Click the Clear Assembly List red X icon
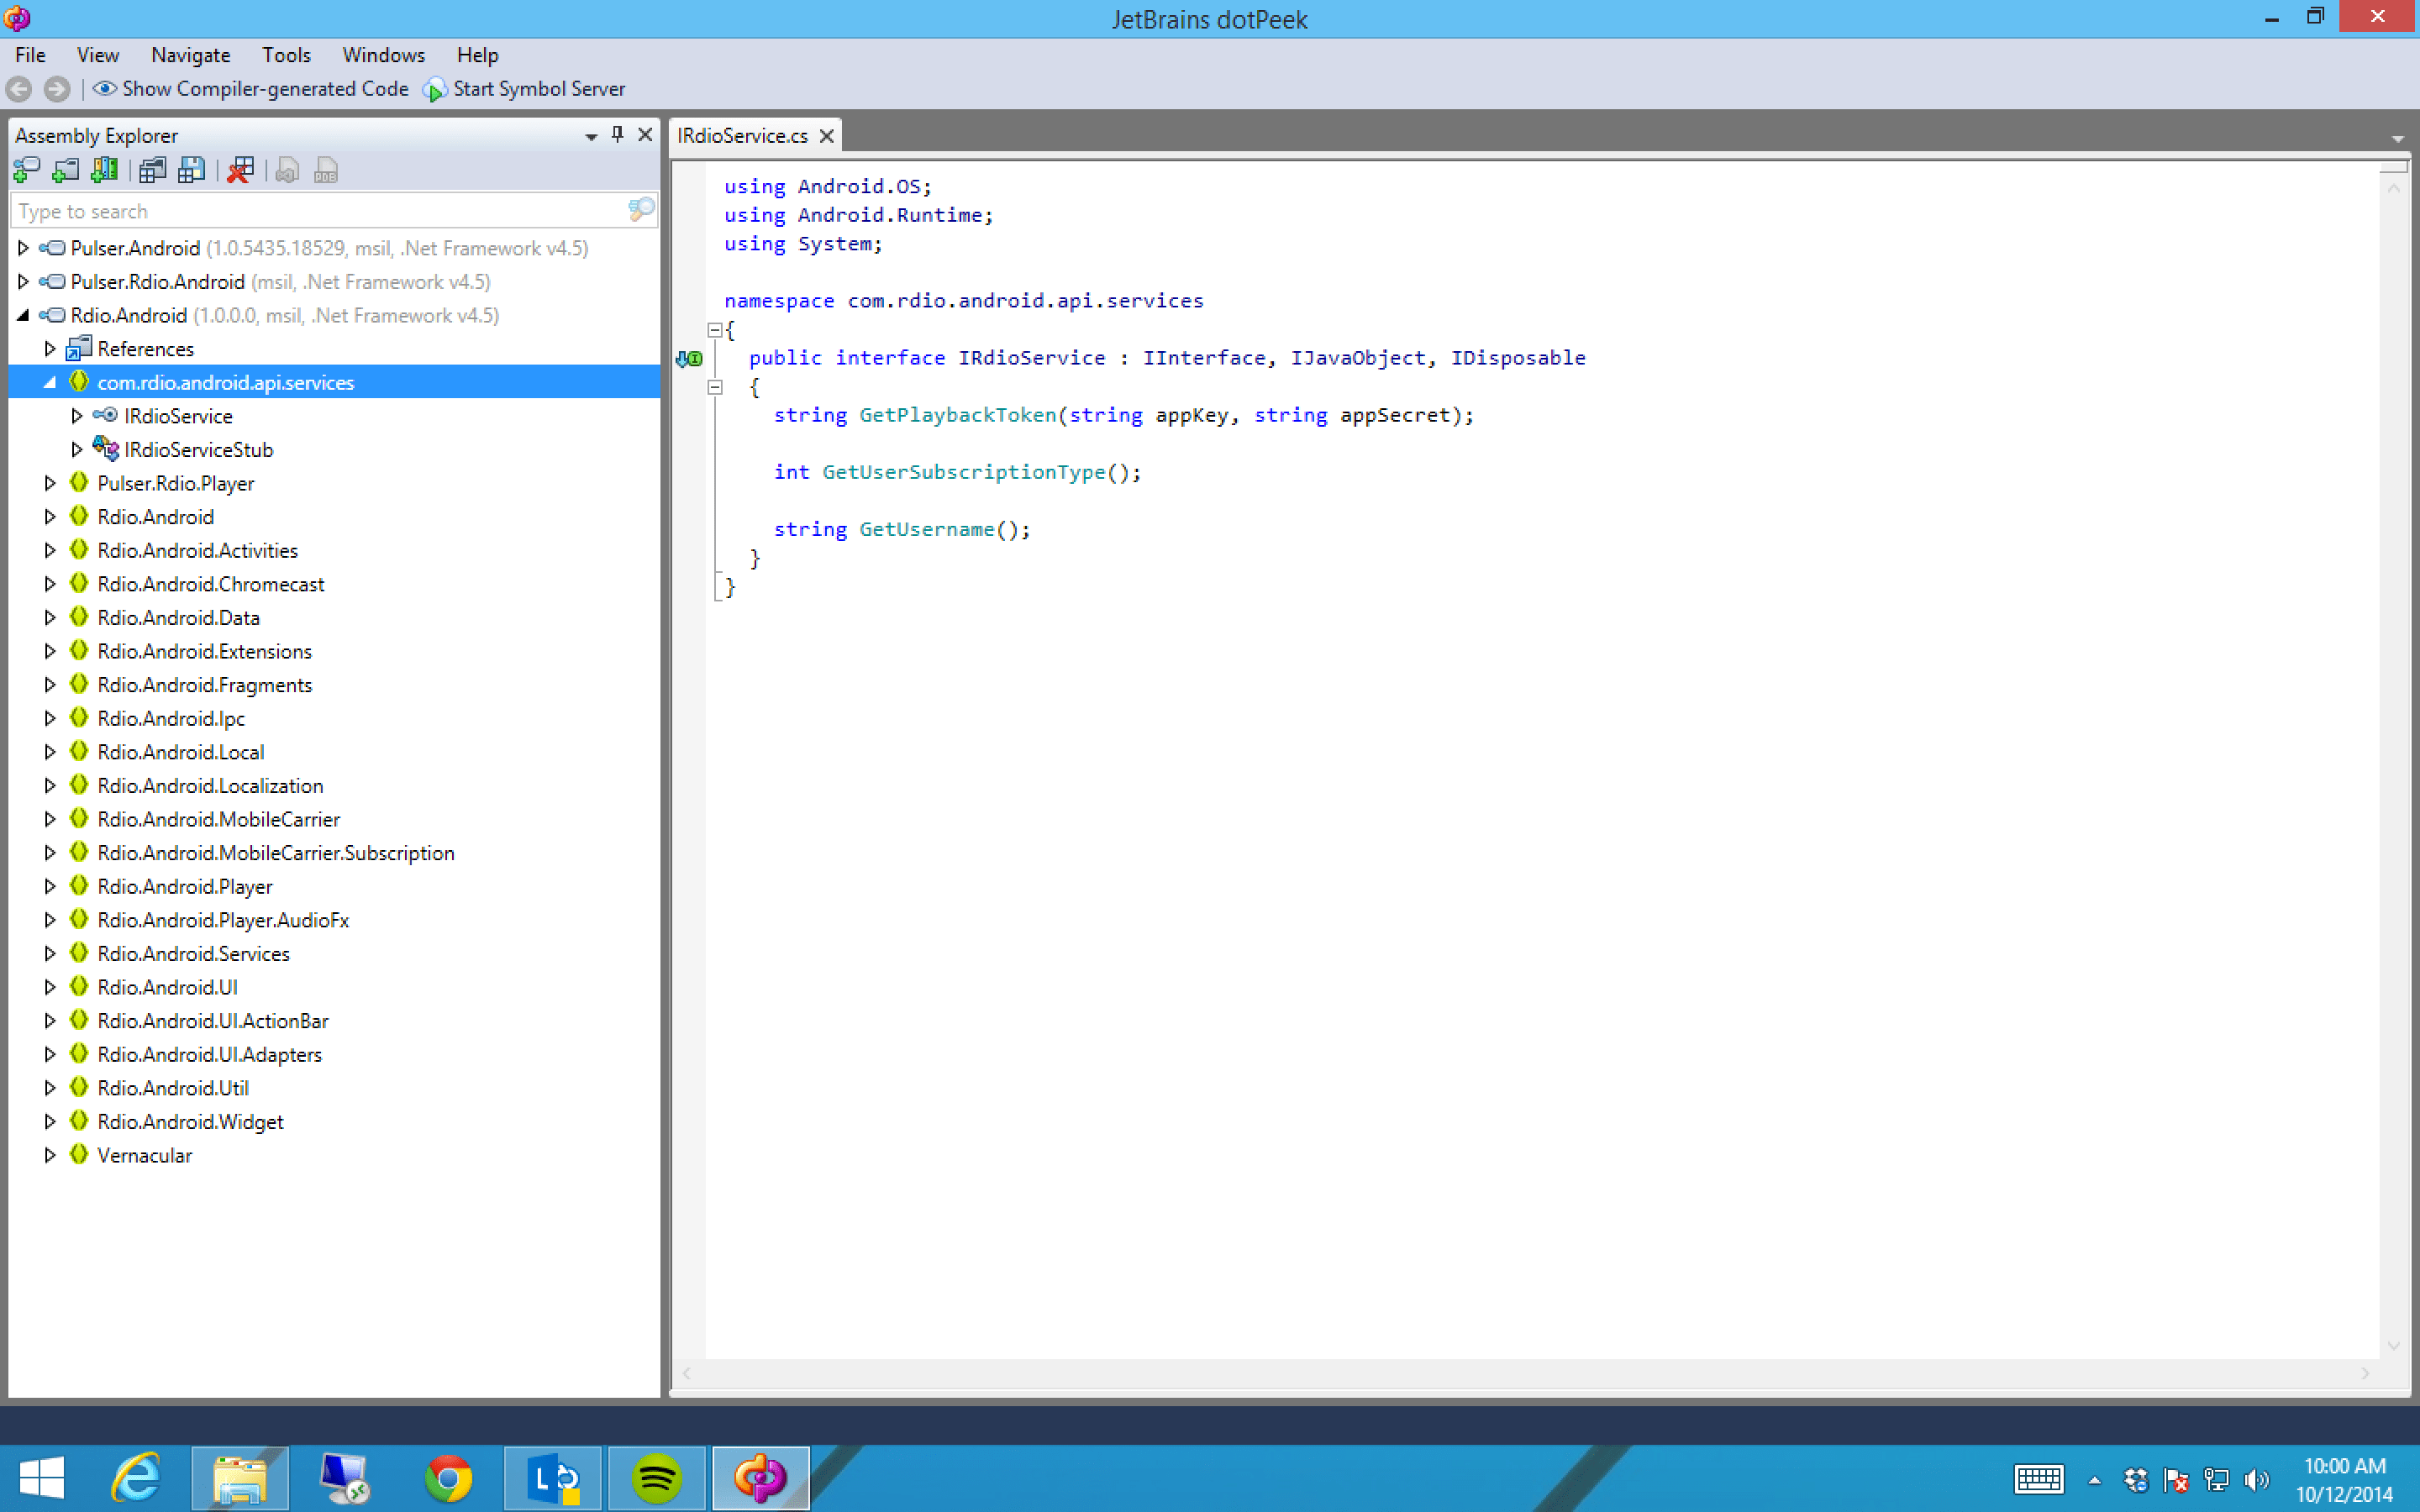Viewport: 2420px width, 1512px height. (240, 171)
